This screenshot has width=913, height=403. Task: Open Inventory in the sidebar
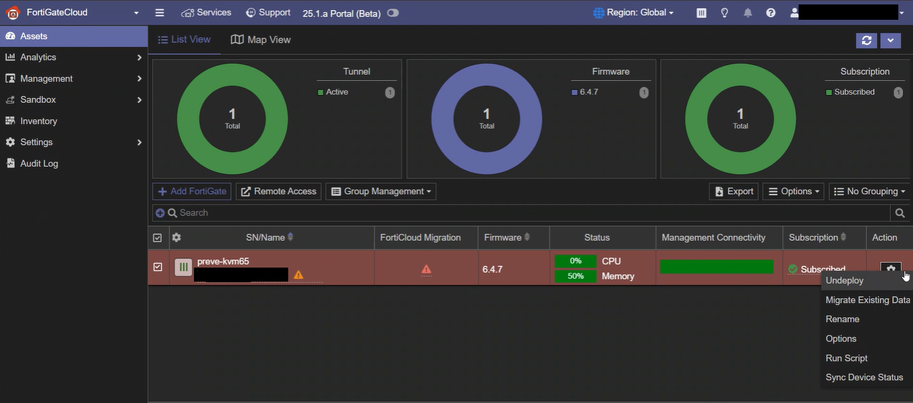[x=74, y=121]
